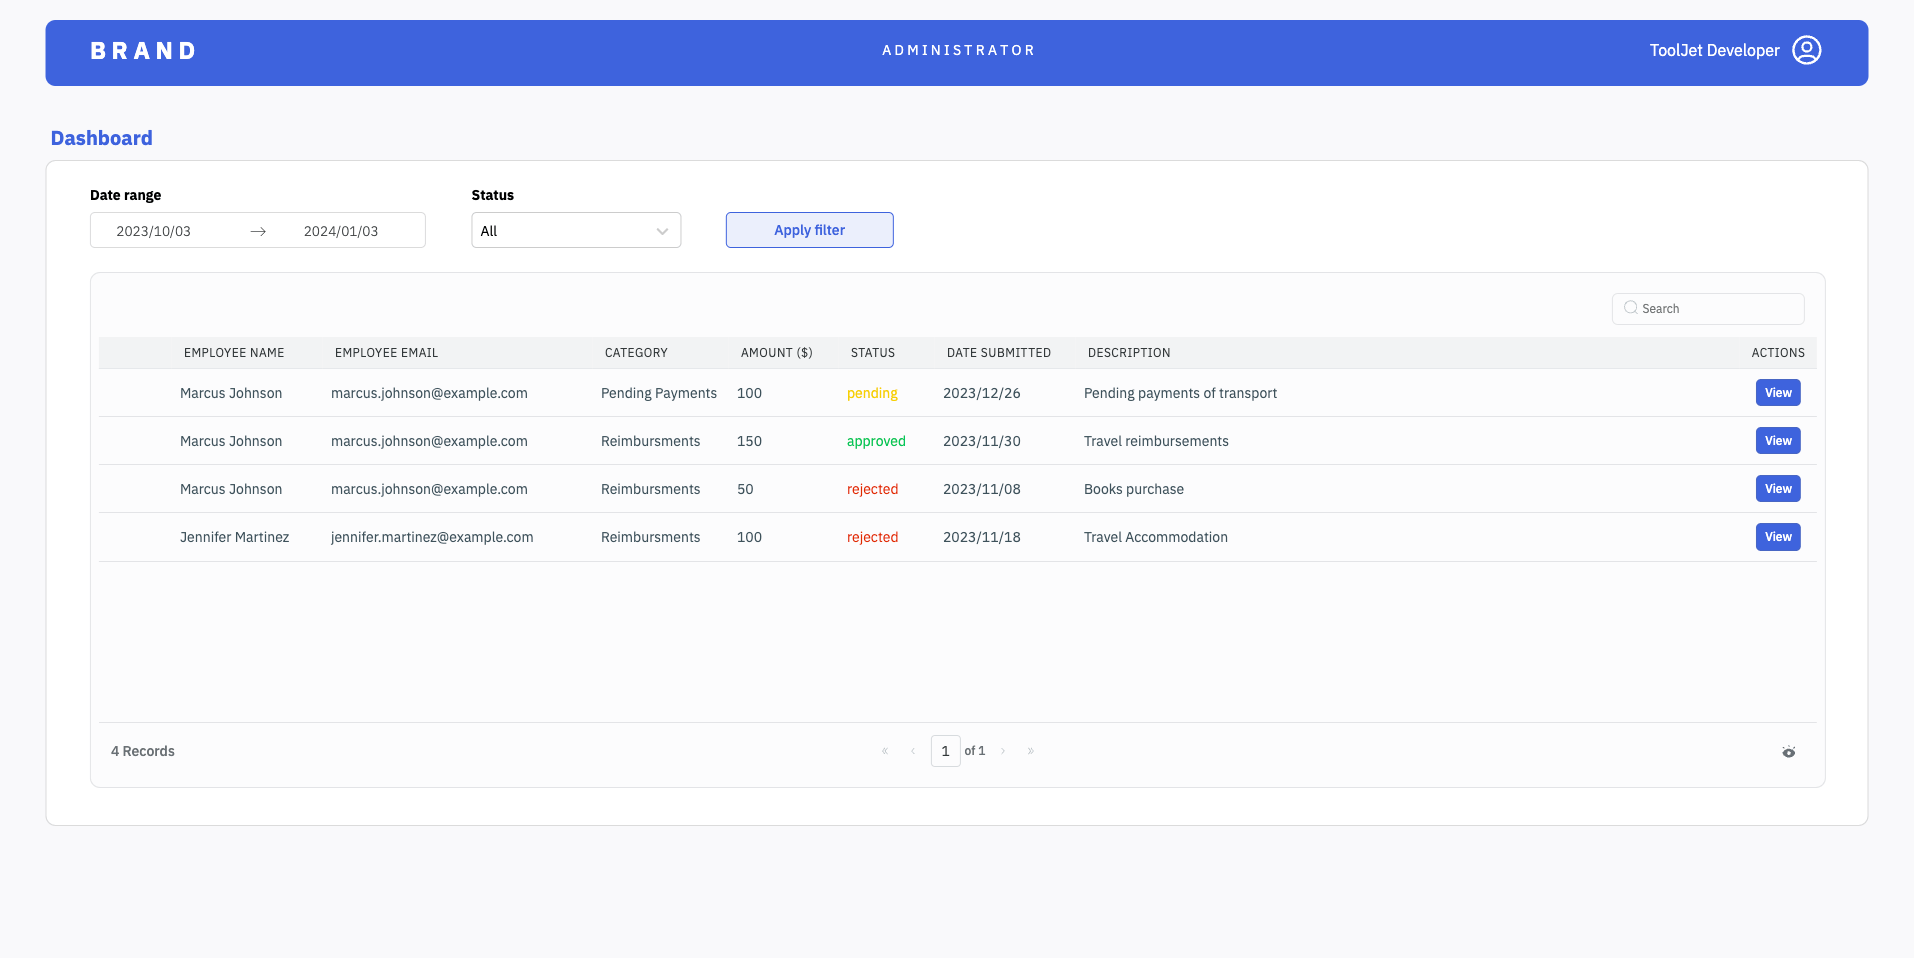
Task: Go to the previous page arrow
Action: (913, 751)
